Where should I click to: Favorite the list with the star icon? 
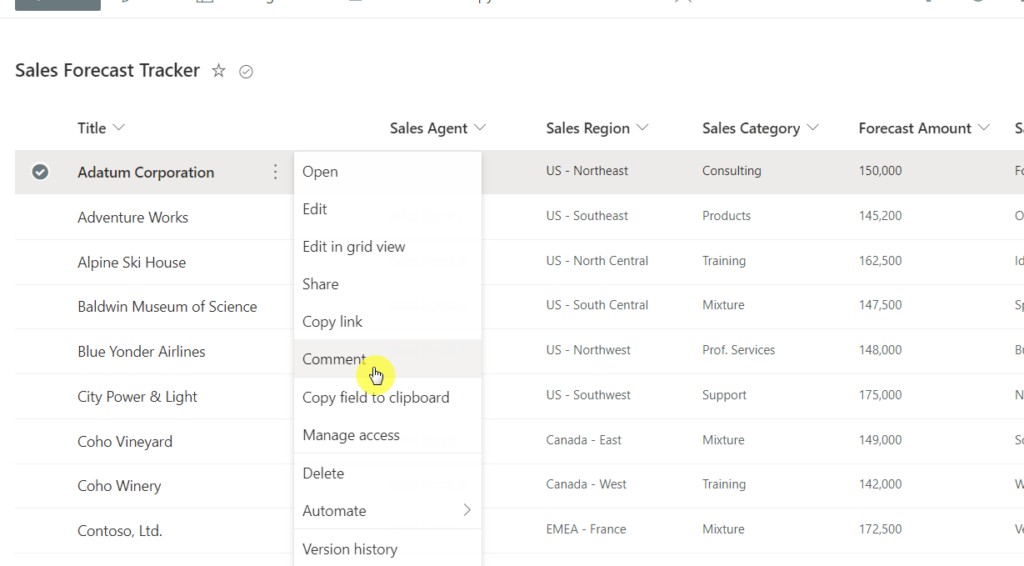click(219, 71)
